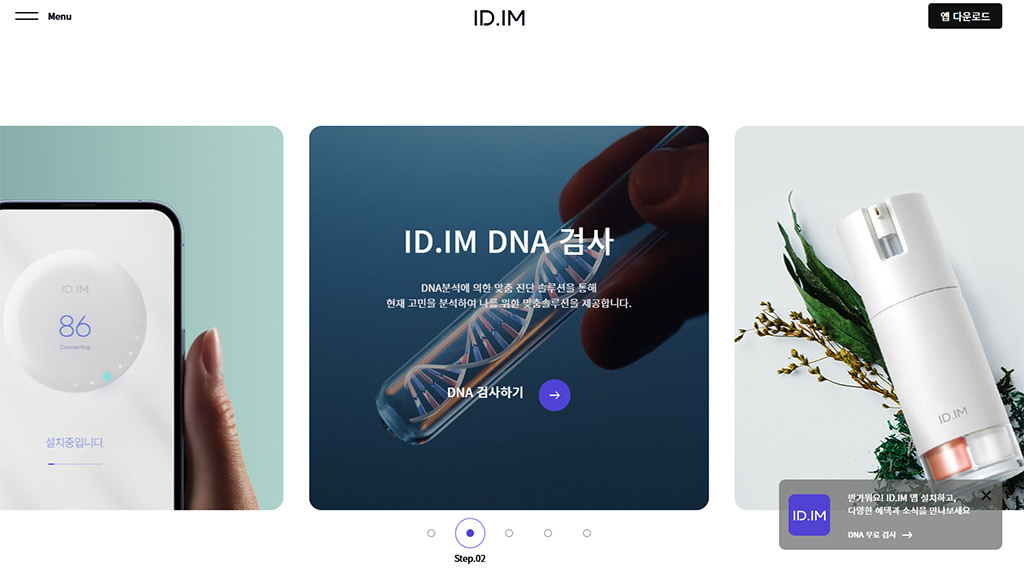1024x574 pixels.
Task: Click the arrow next to DNA 무료 검사
Action: (907, 535)
